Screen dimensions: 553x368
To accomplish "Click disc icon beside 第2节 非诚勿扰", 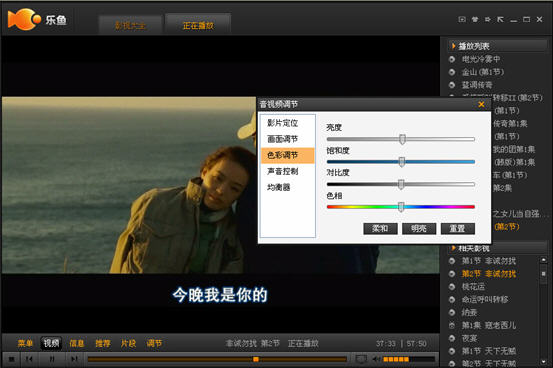I will (x=452, y=274).
